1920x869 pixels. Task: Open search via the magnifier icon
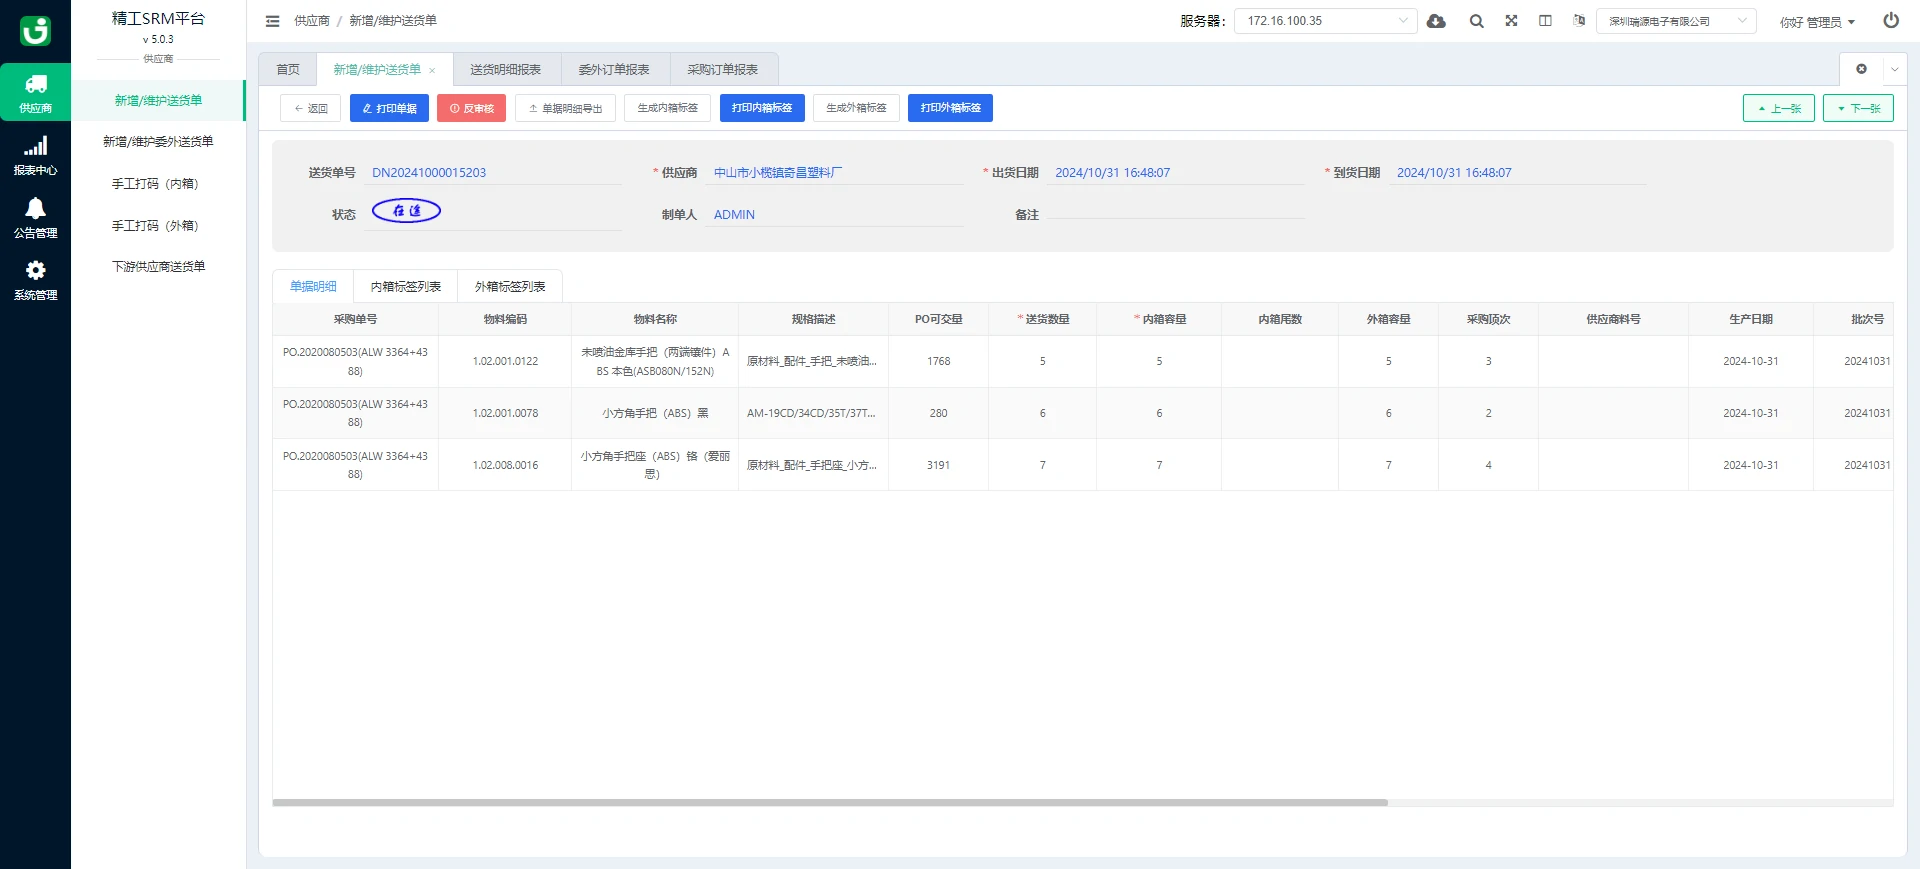[1476, 21]
